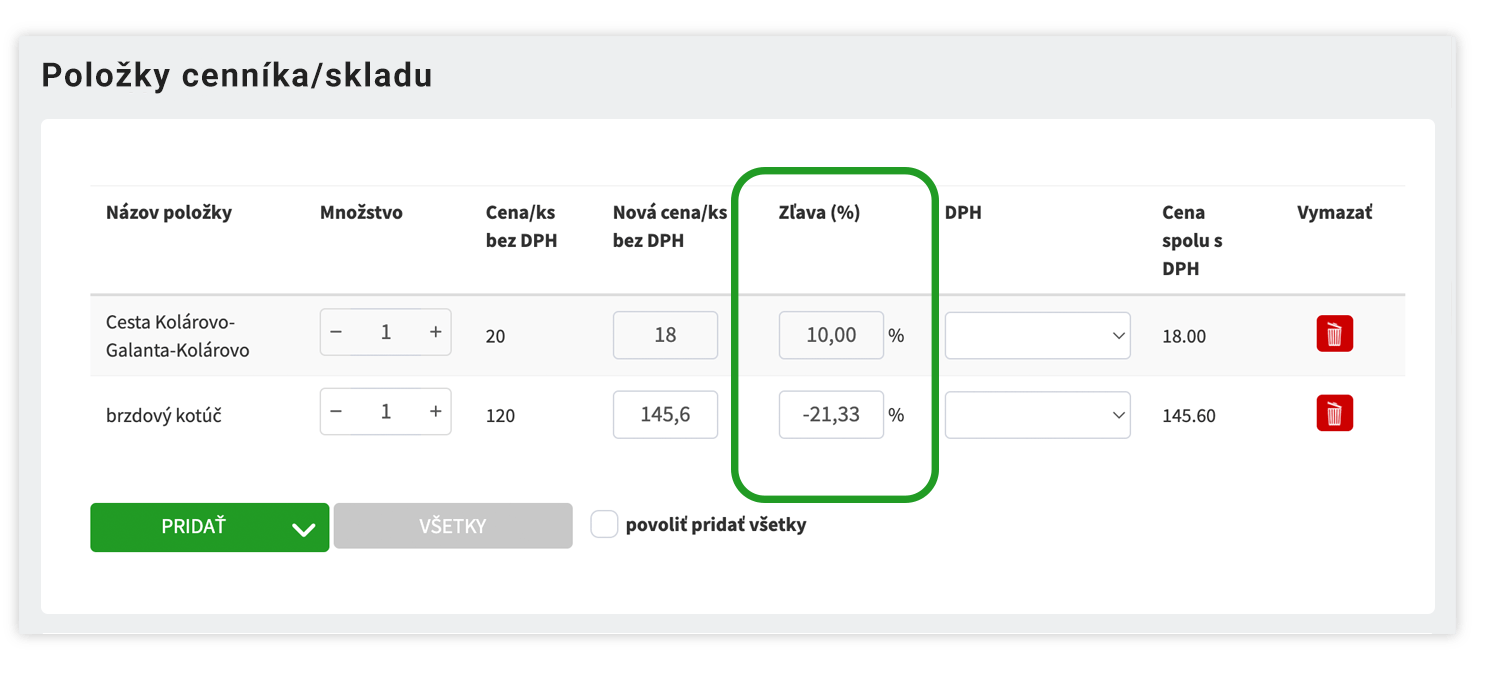Click the quantity value for Cesta Kolárovo-Galanta-Kolárovo

tap(386, 333)
